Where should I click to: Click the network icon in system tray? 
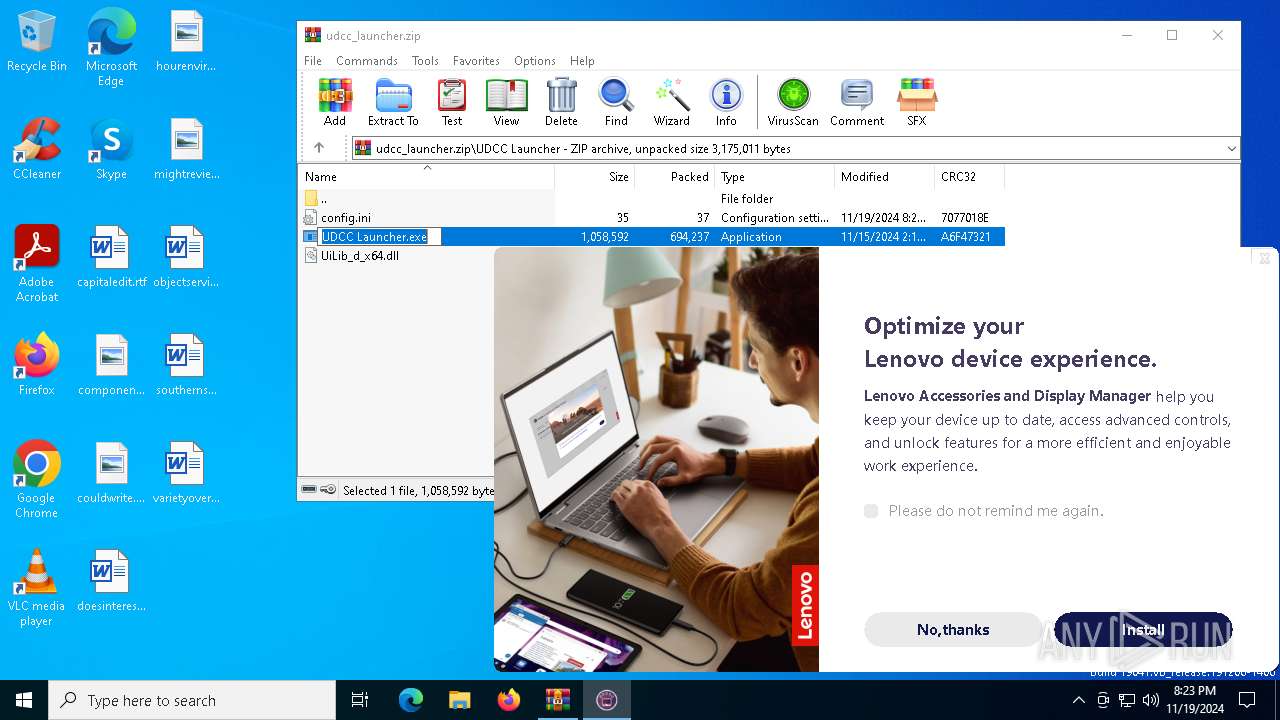(1126, 700)
